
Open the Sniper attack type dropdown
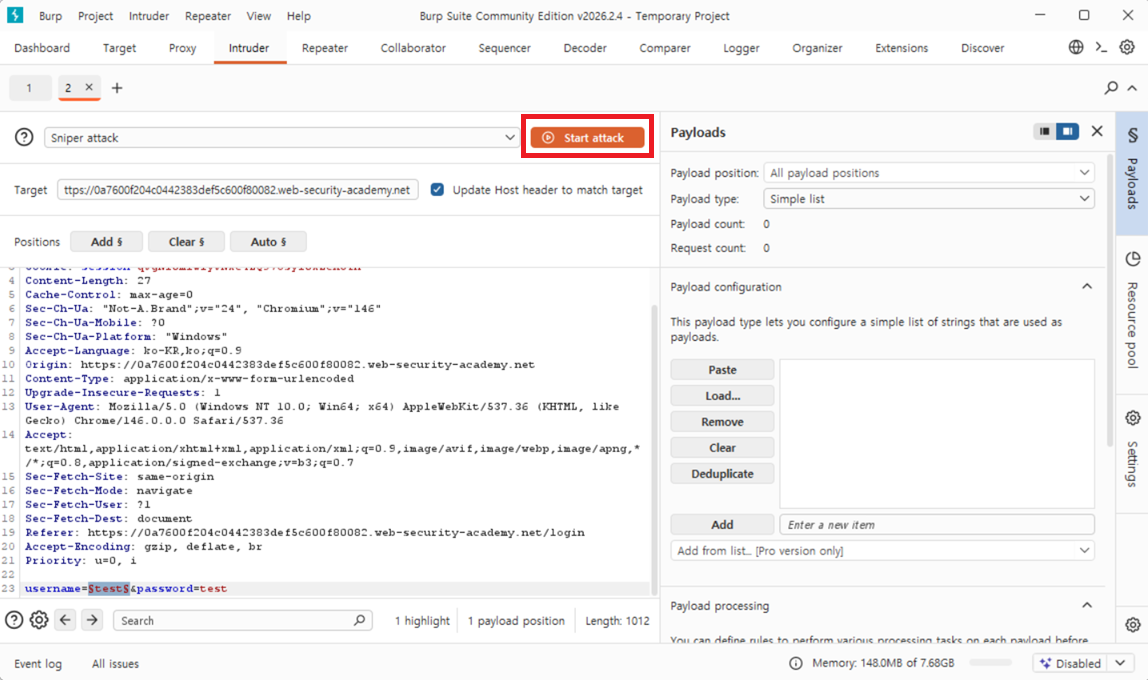point(282,138)
